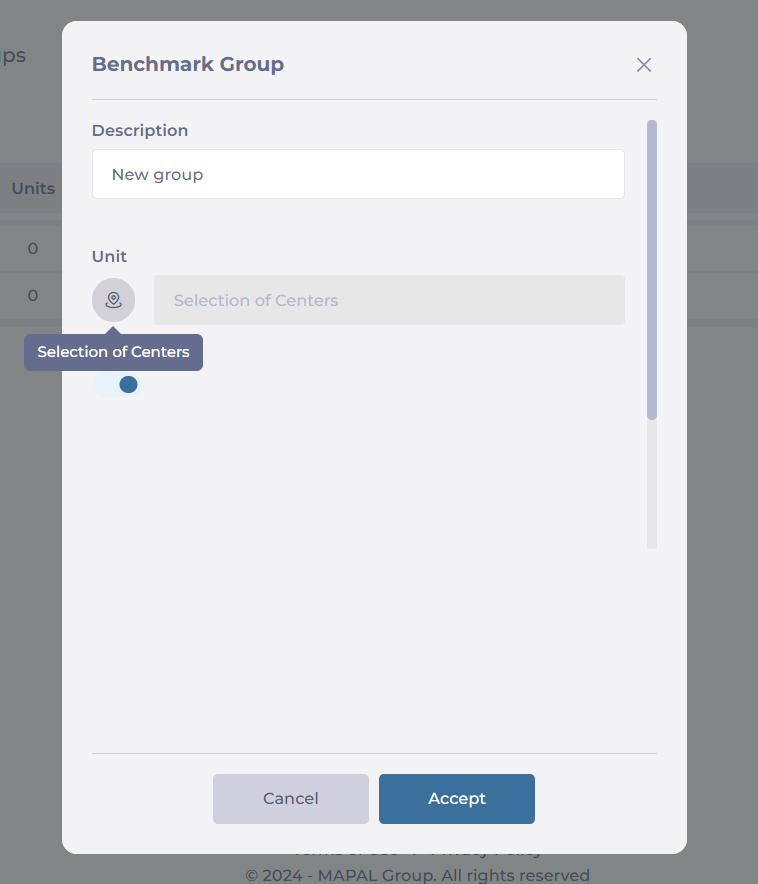Confirm the group with the Accept button
Image resolution: width=758 pixels, height=884 pixels.
pos(456,798)
